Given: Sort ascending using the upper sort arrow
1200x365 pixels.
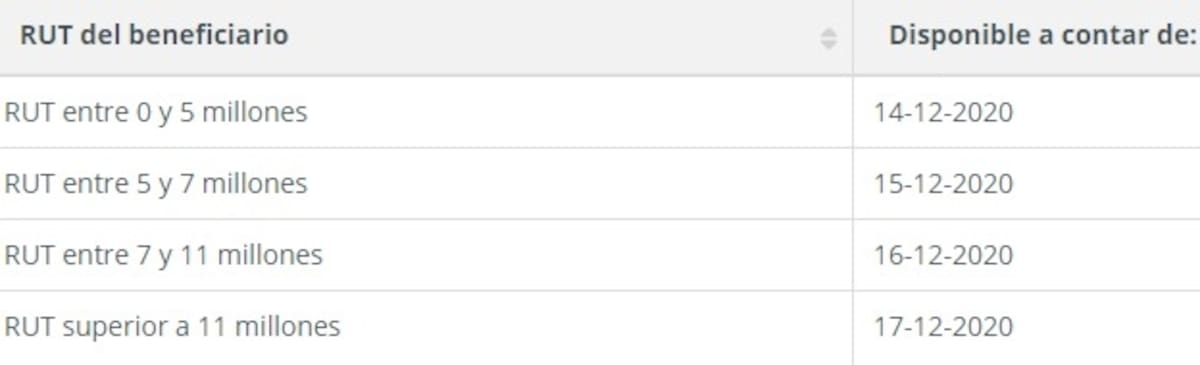Looking at the screenshot, I should coord(828,34).
